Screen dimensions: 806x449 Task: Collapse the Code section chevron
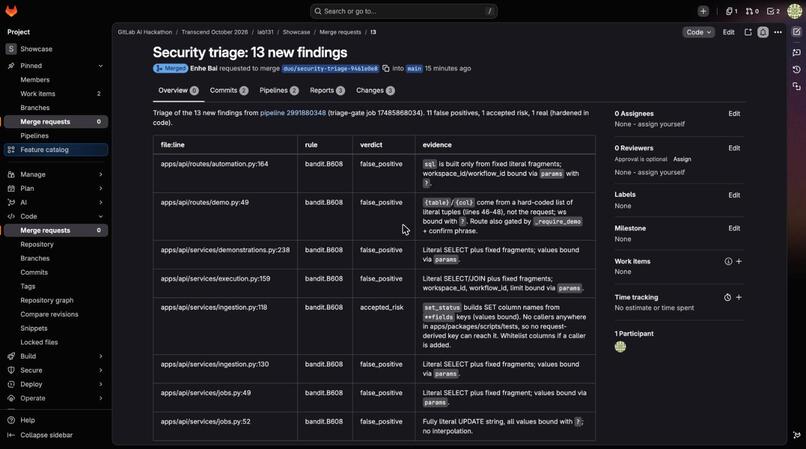coord(101,217)
